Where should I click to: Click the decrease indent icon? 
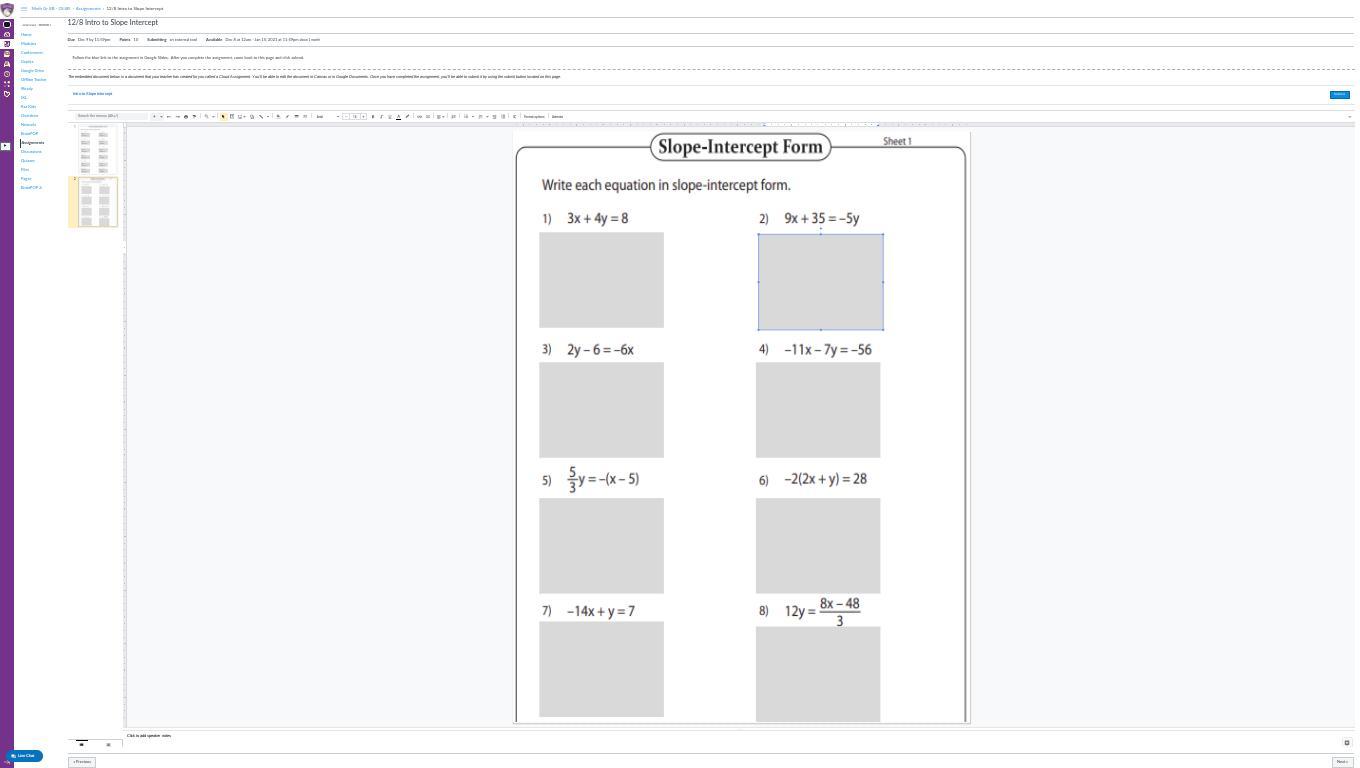click(494, 116)
